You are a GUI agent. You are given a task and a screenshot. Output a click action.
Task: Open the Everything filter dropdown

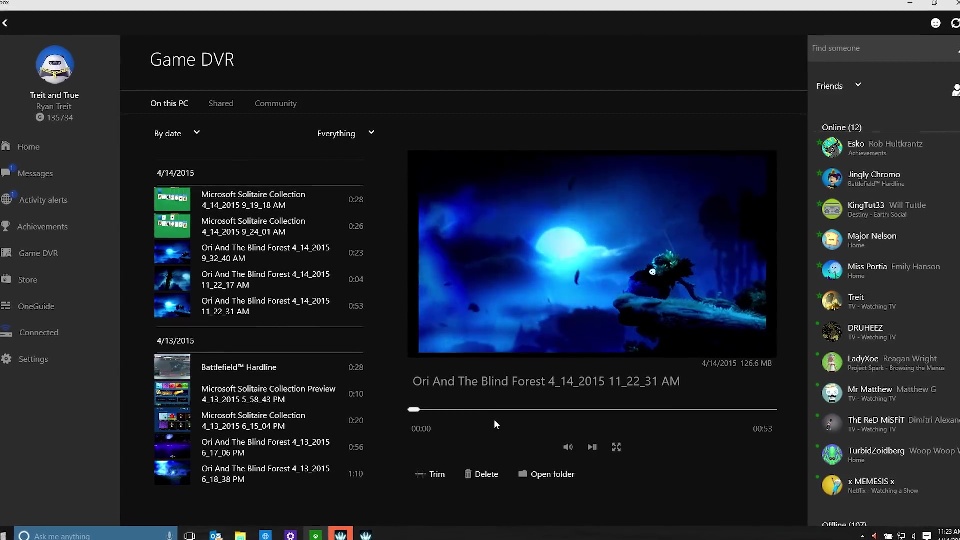pos(346,133)
